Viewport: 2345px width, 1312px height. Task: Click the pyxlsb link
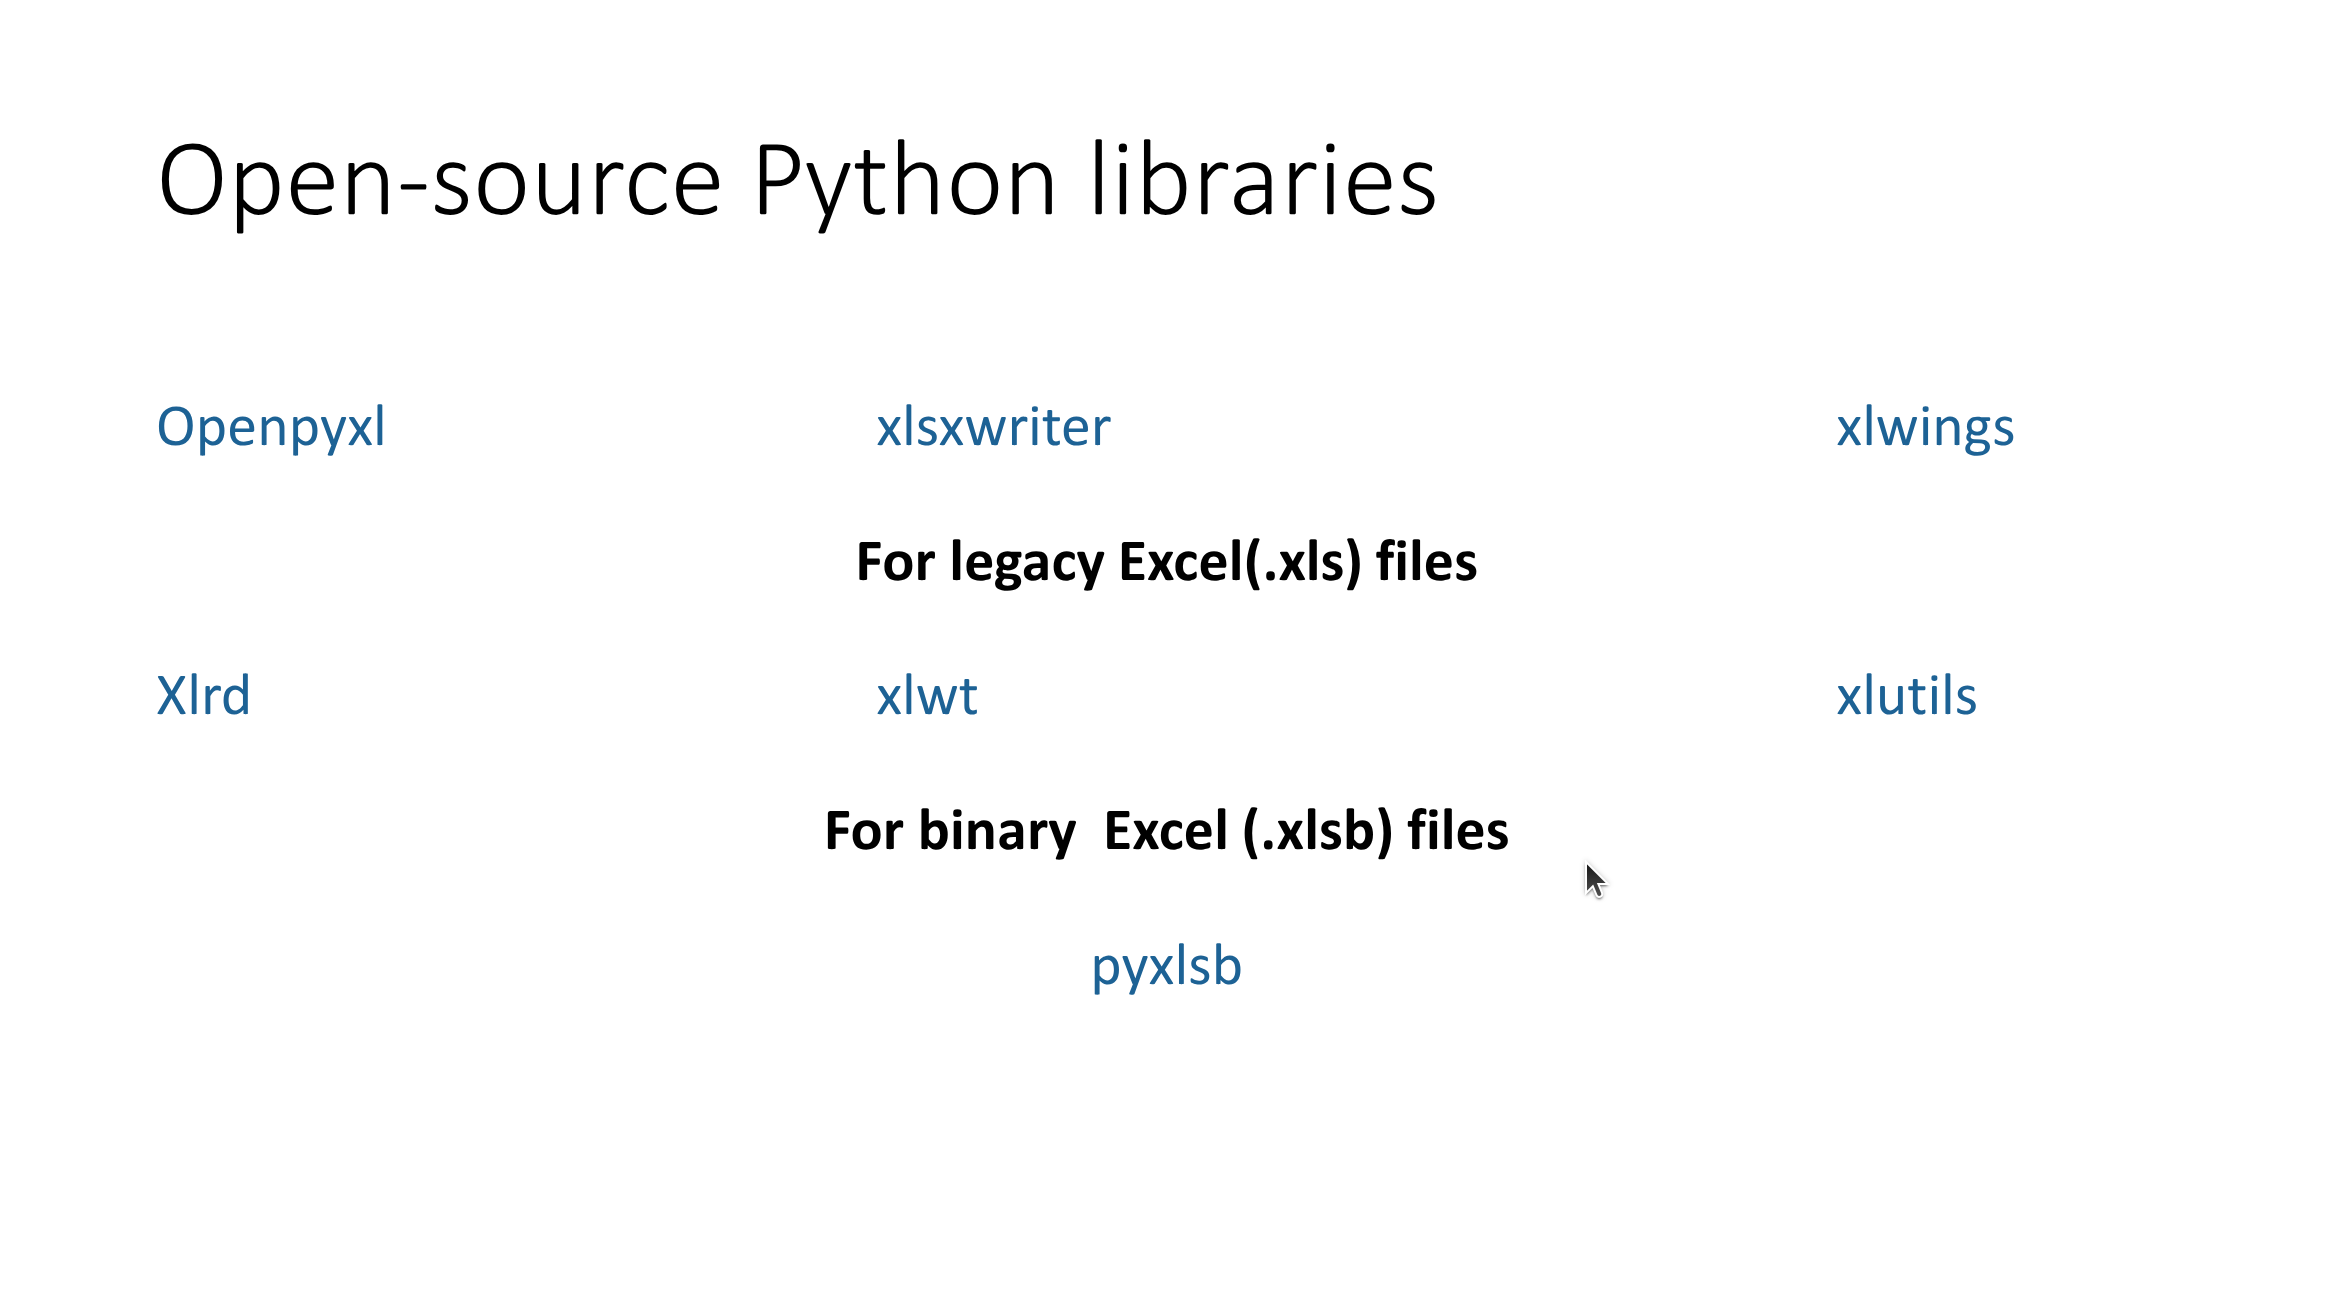click(1166, 966)
